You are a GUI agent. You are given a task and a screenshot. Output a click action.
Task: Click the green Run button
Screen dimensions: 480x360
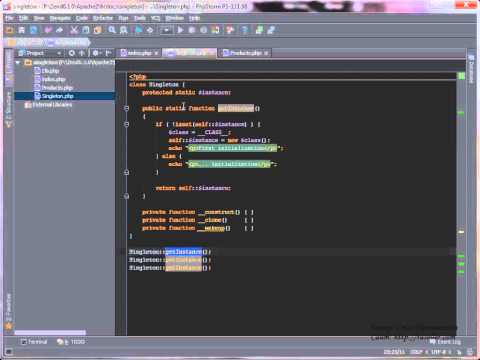[180, 30]
